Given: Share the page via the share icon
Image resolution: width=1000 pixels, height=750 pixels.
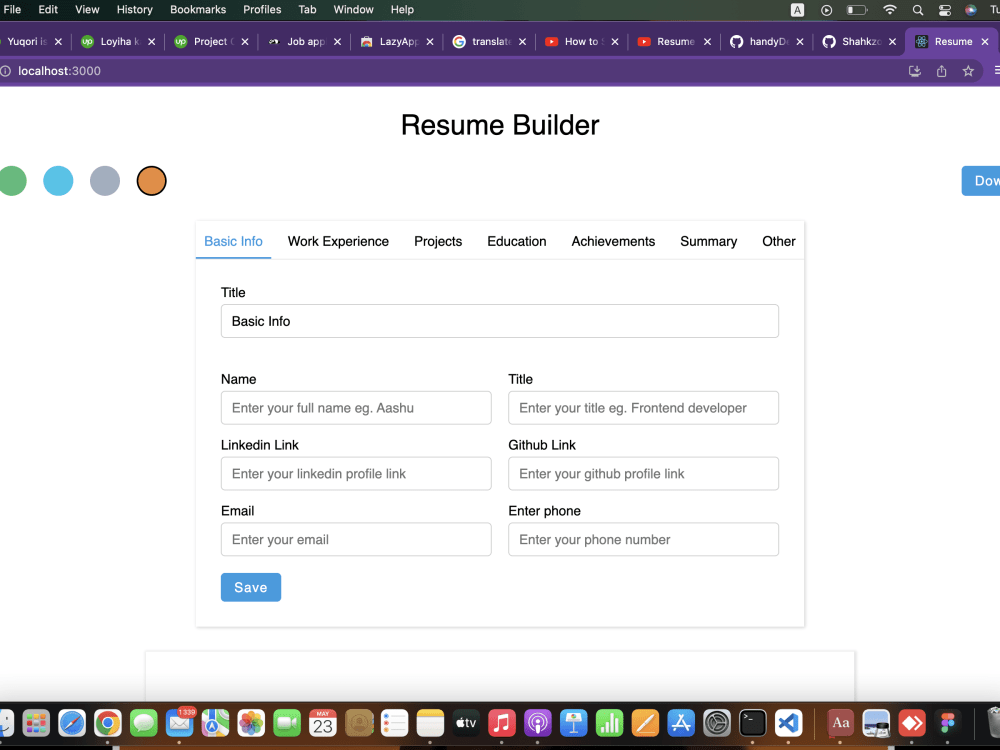Looking at the screenshot, I should tap(941, 71).
